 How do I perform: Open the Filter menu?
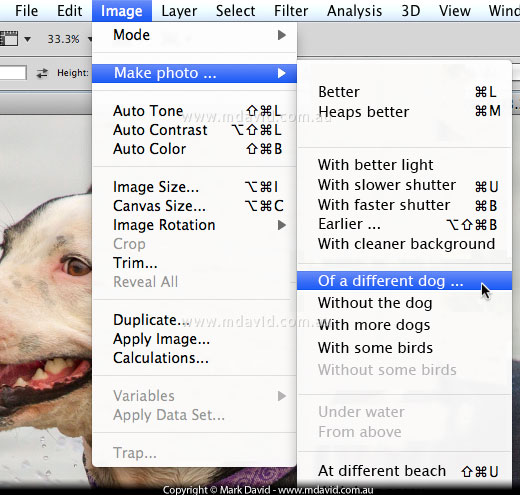click(x=291, y=11)
